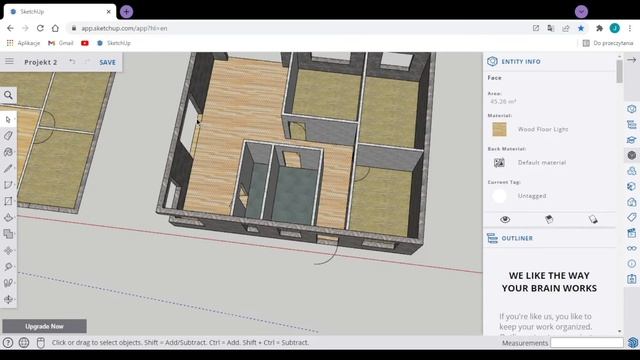Choose the Eraser tool
Viewport: 640px width, 360px height.
pos(8,136)
